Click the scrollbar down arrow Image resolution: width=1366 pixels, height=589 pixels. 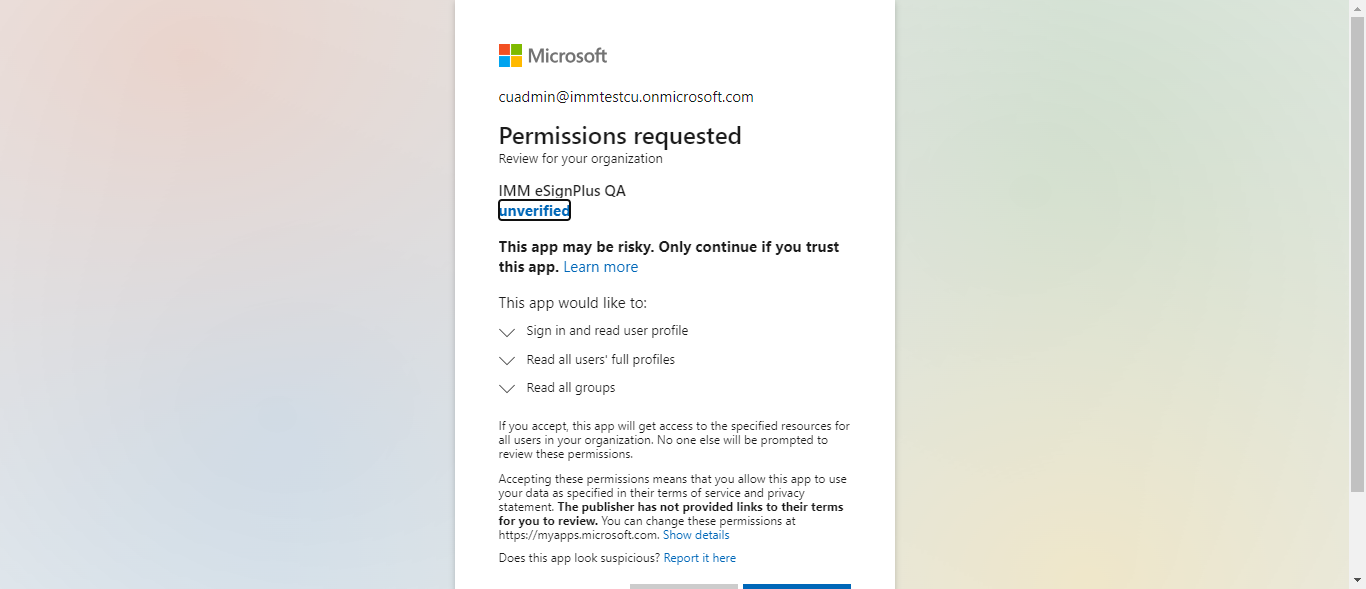(x=1357, y=580)
